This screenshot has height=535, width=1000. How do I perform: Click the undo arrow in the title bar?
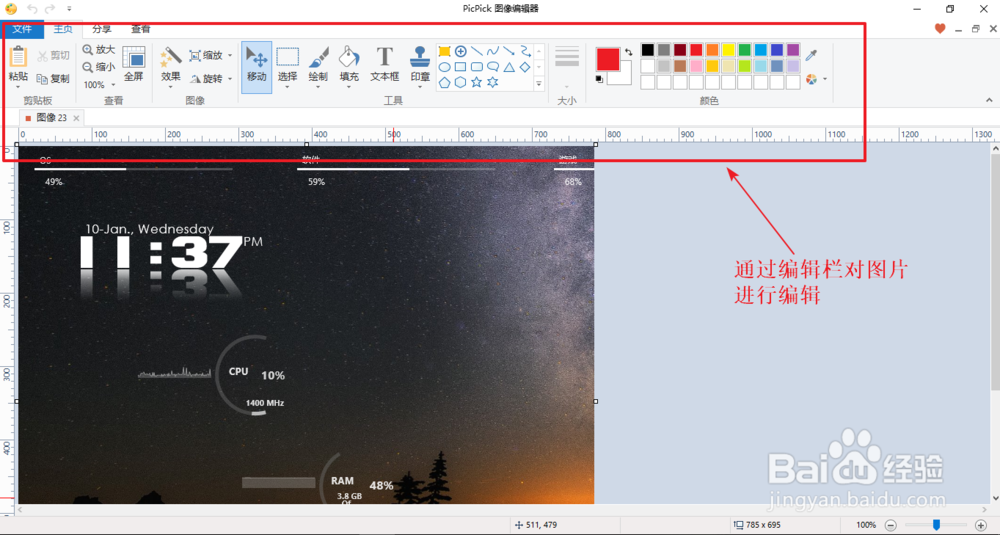pyautogui.click(x=32, y=9)
